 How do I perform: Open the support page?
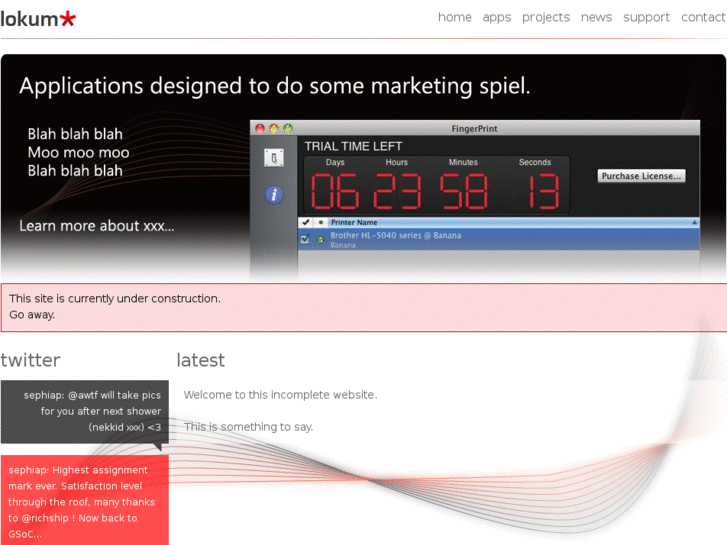point(646,18)
